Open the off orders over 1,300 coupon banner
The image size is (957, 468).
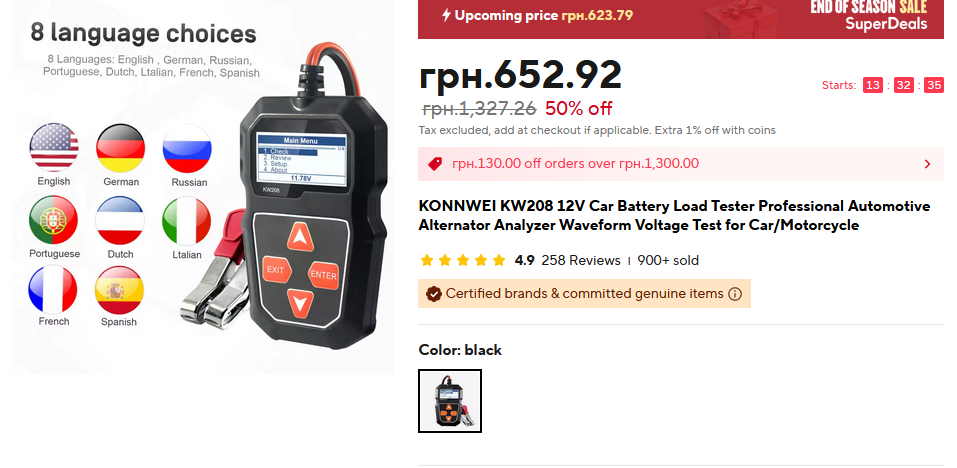[681, 164]
